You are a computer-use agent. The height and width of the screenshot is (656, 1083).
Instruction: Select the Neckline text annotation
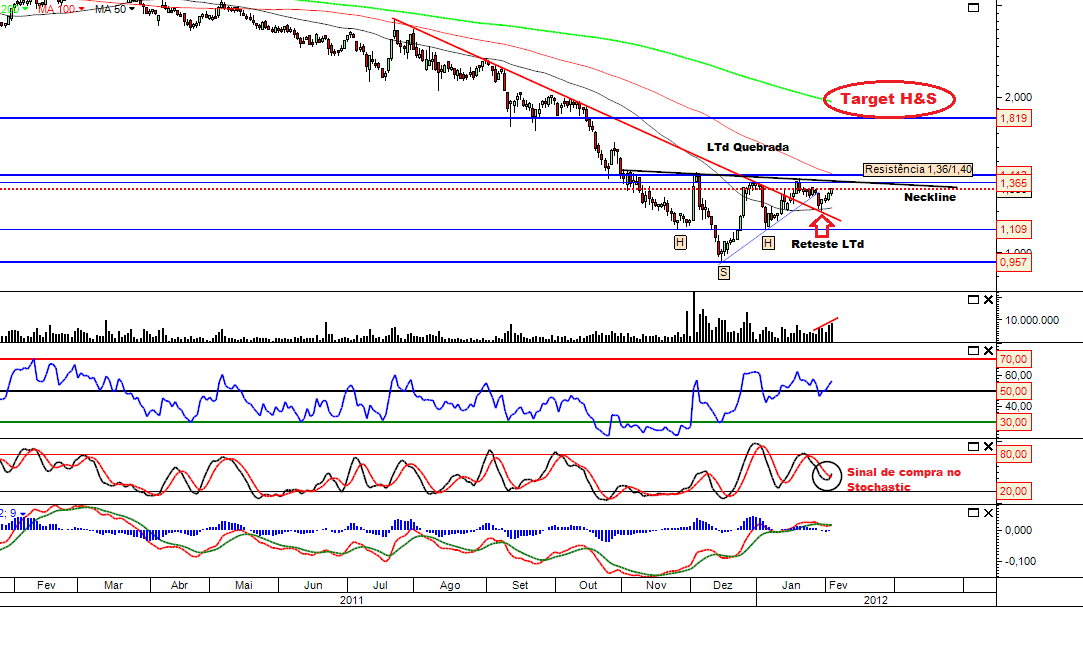(x=930, y=197)
